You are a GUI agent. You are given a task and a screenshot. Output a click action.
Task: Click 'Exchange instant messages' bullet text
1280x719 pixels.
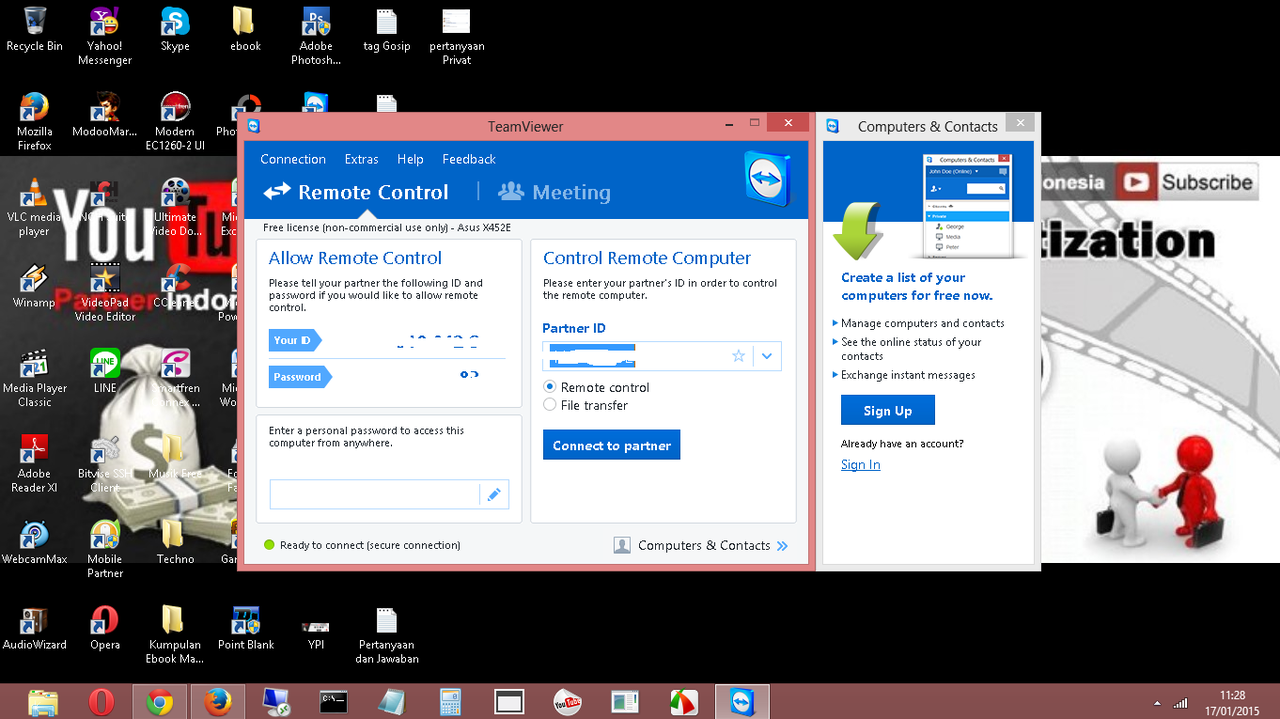point(908,375)
